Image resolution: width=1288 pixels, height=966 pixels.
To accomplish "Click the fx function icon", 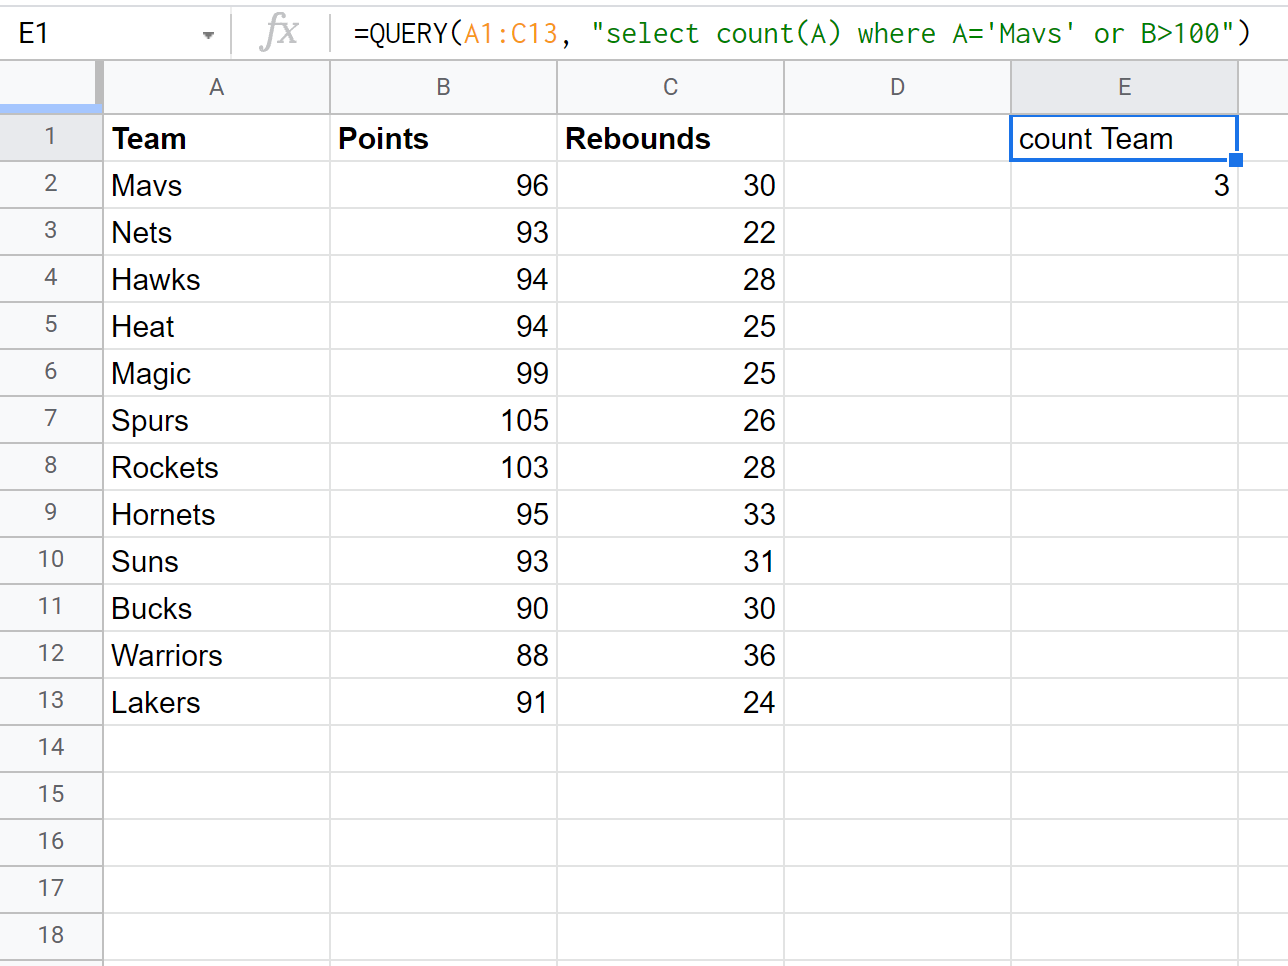I will (279, 33).
